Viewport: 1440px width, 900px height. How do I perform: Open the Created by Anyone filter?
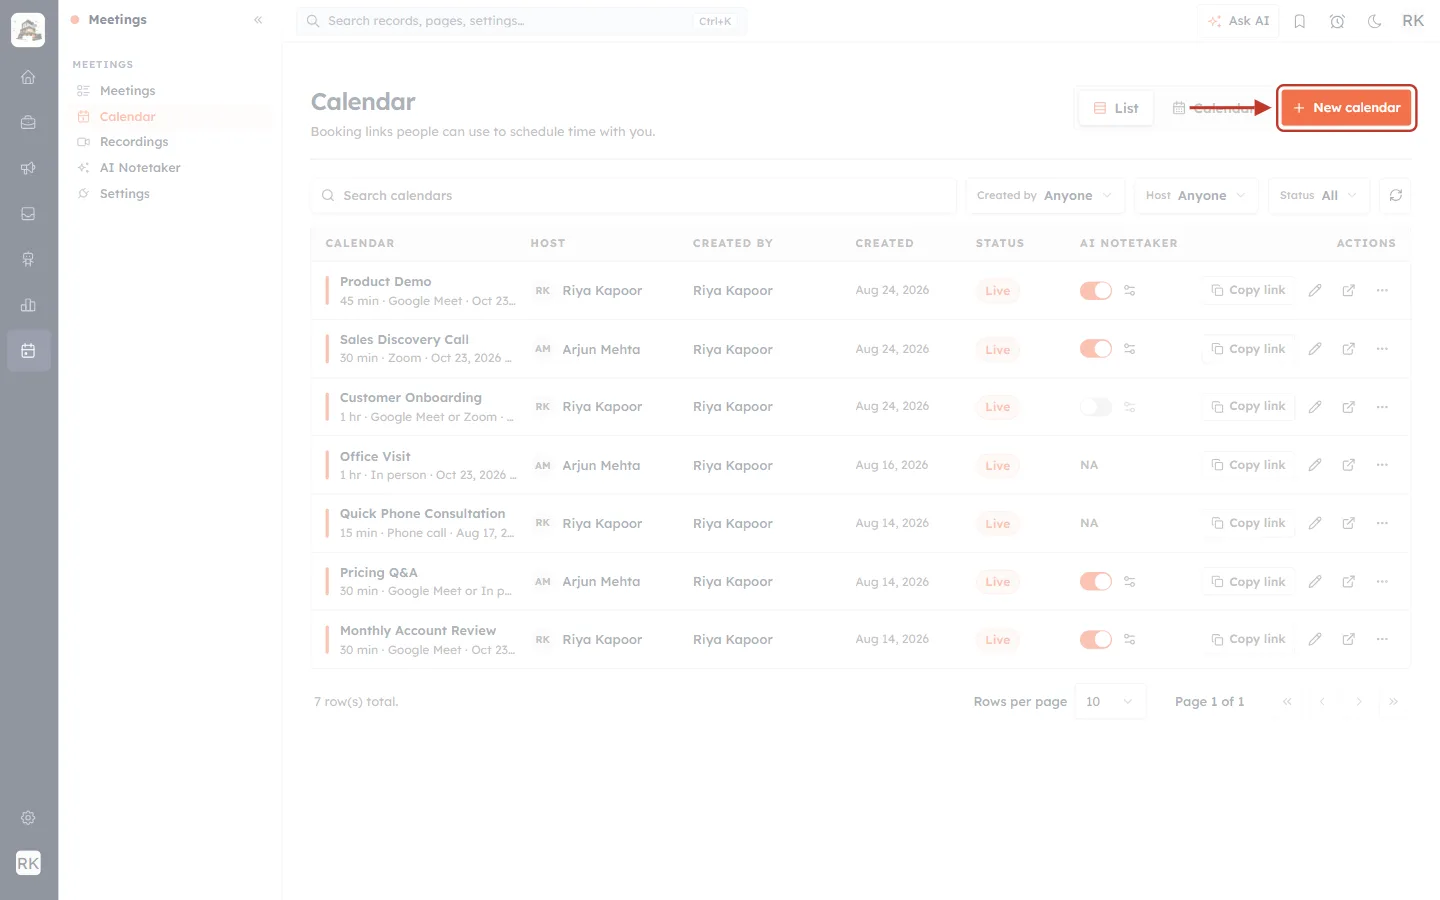pyautogui.click(x=1045, y=196)
